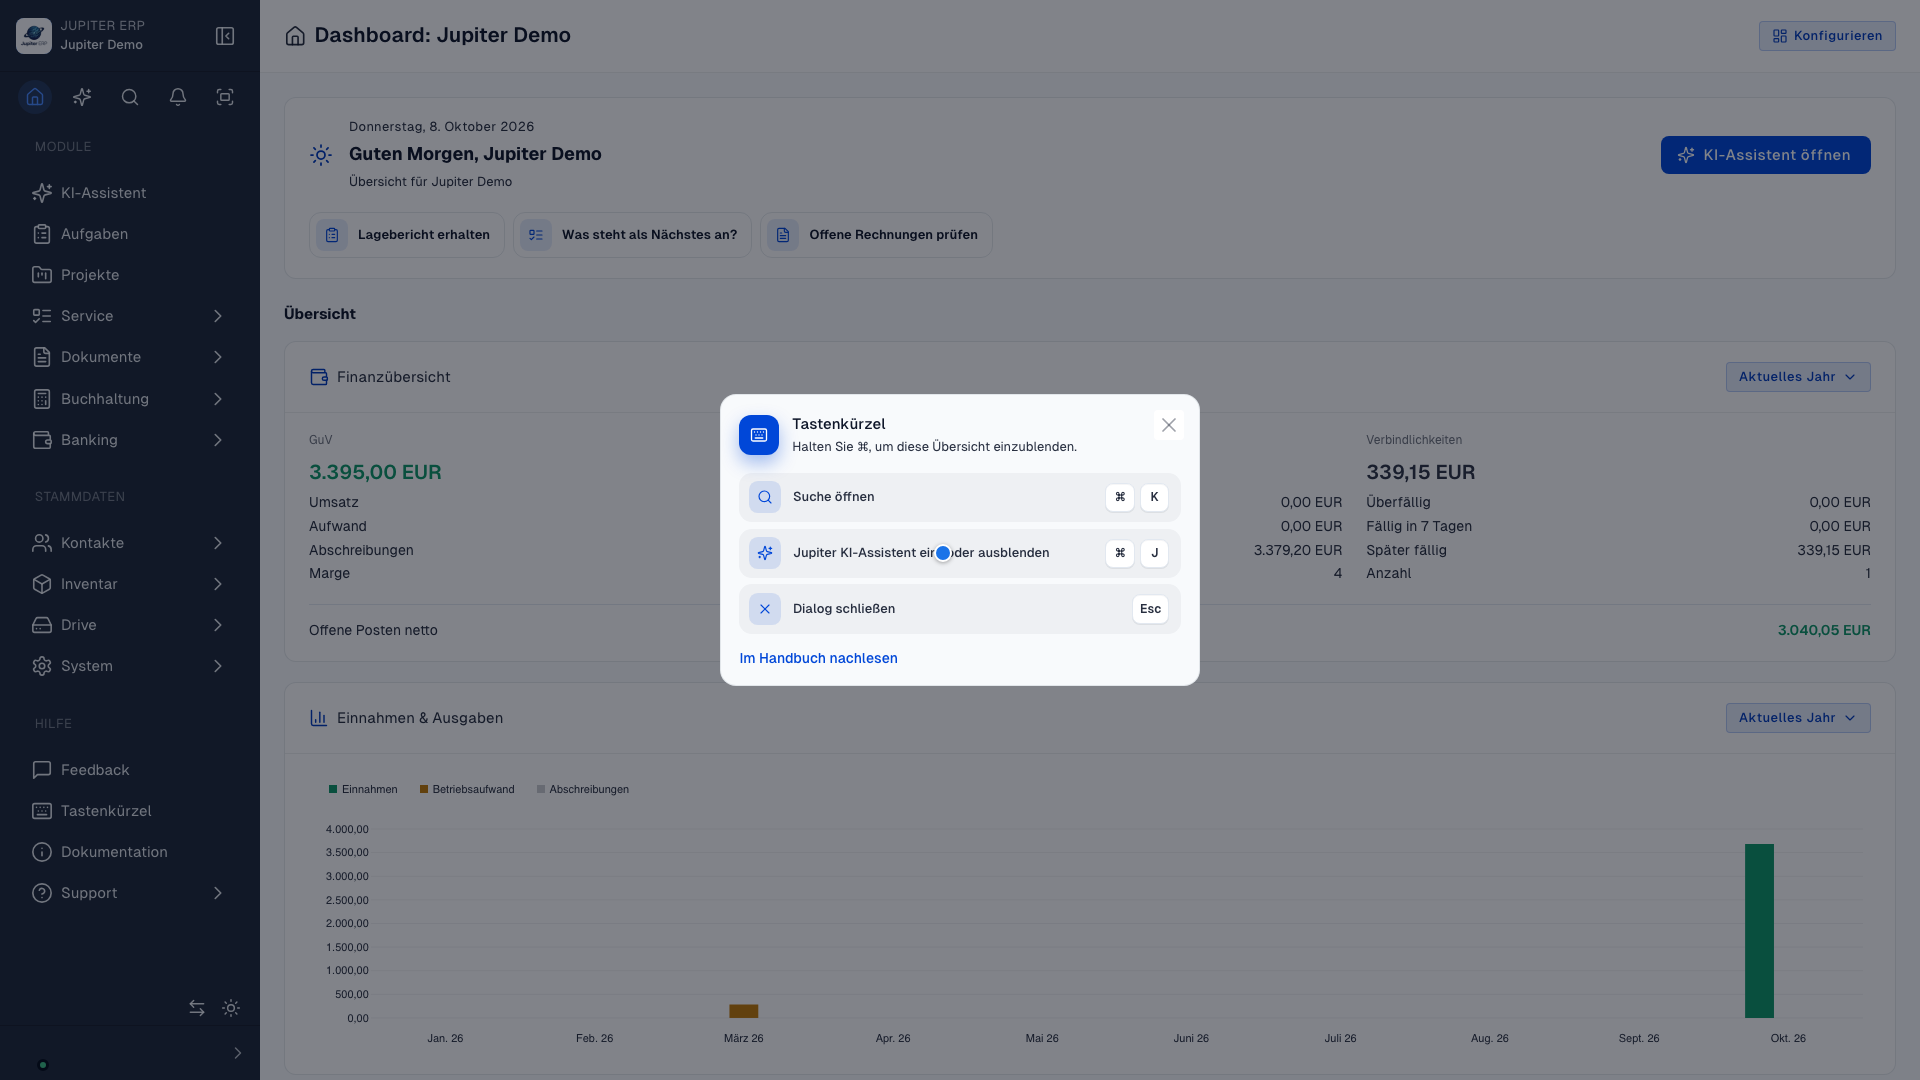Click the sun greeting icon
The width and height of the screenshot is (1920, 1080).
[x=321, y=155]
